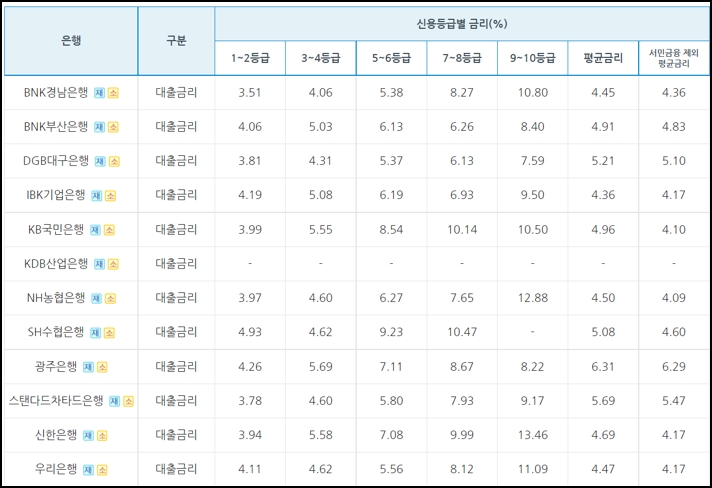
Task: Click the 서민금융 제외 평균금리 header
Action: tap(674, 58)
